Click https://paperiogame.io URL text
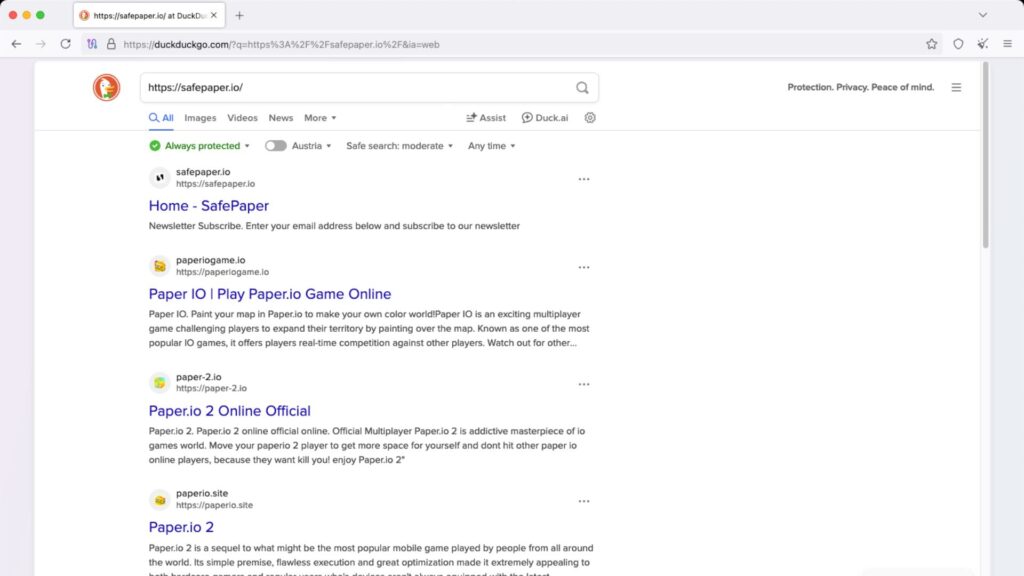 point(222,272)
